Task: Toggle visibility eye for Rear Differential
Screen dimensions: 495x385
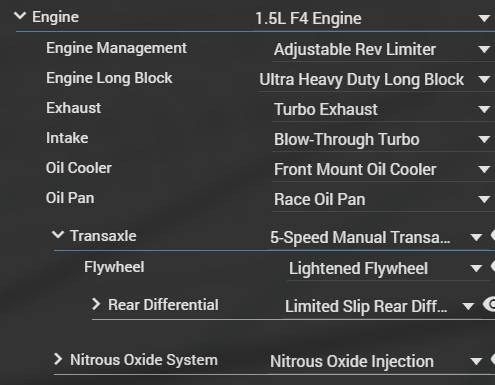Action: (x=489, y=304)
